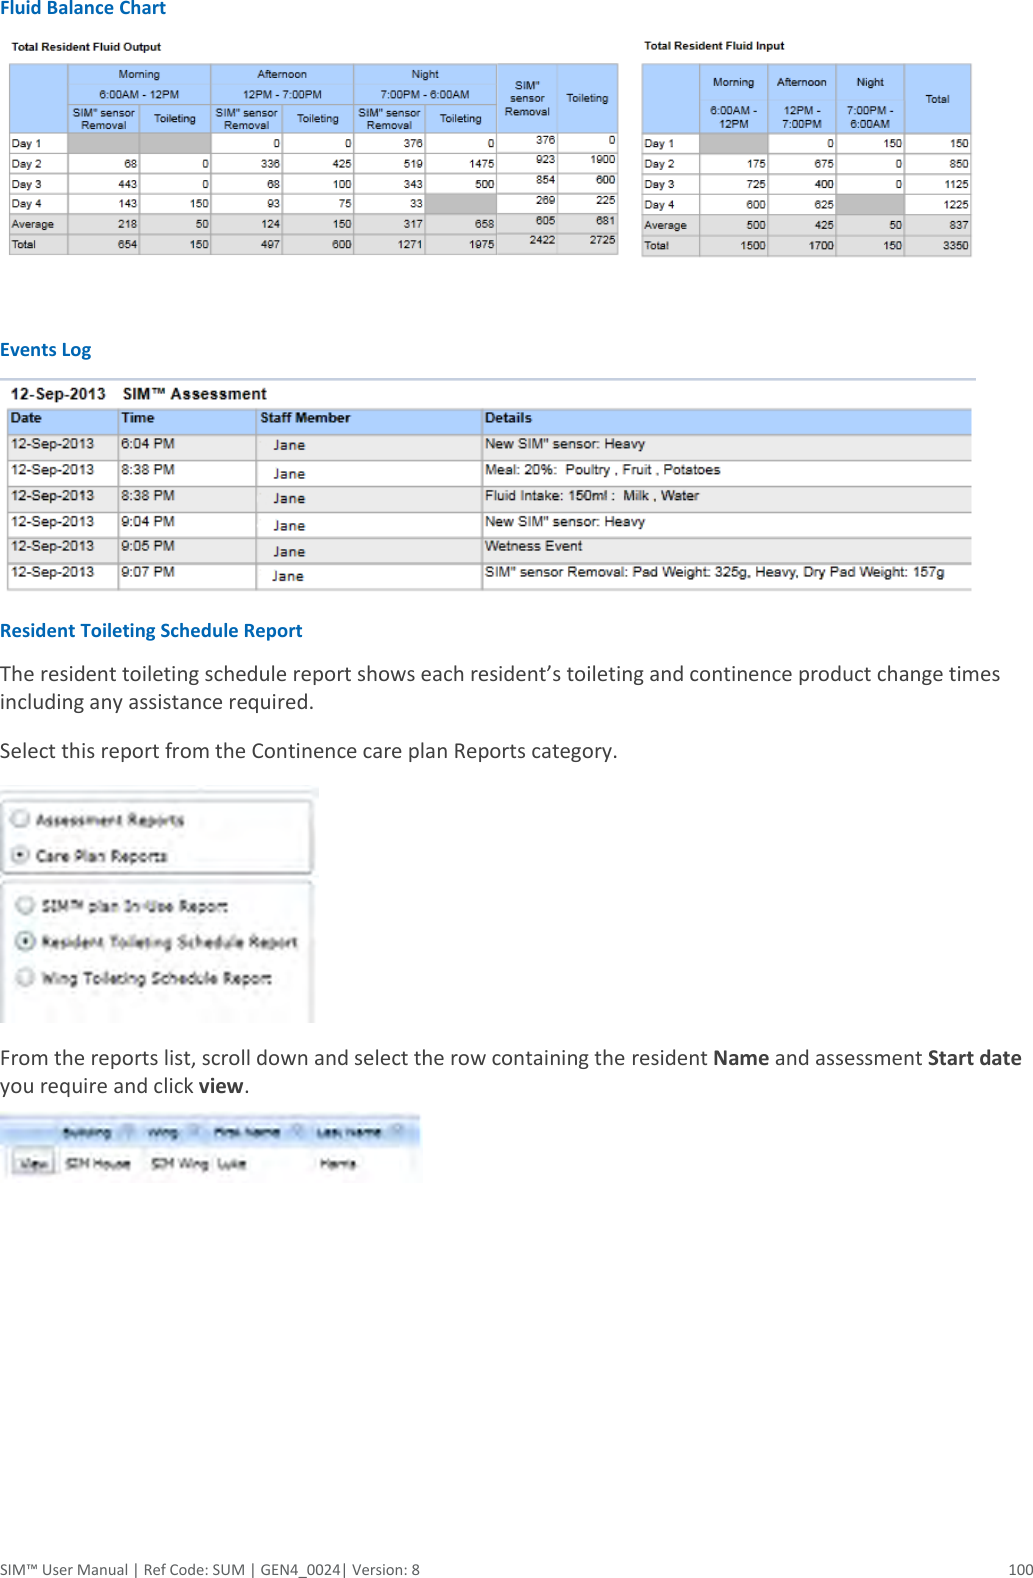Click the '6:04 PM' time cell

tap(148, 444)
